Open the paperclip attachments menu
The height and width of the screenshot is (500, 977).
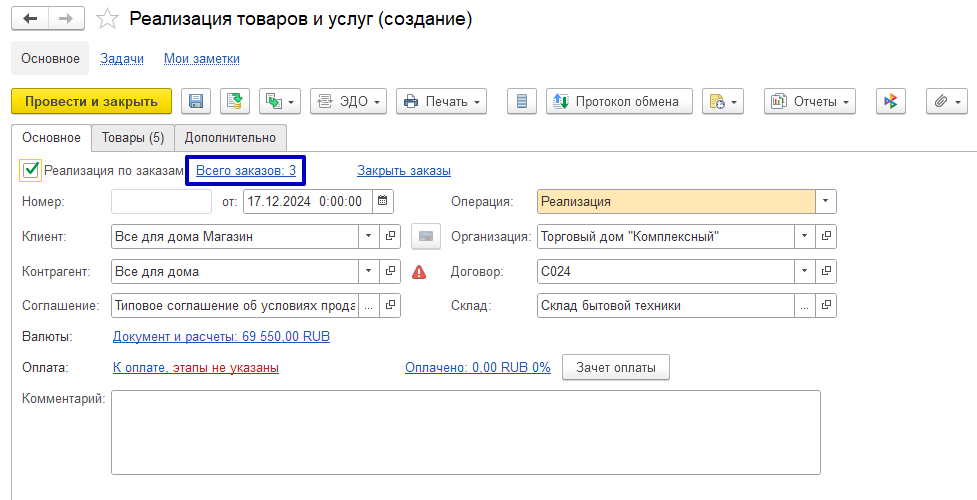coord(947,101)
